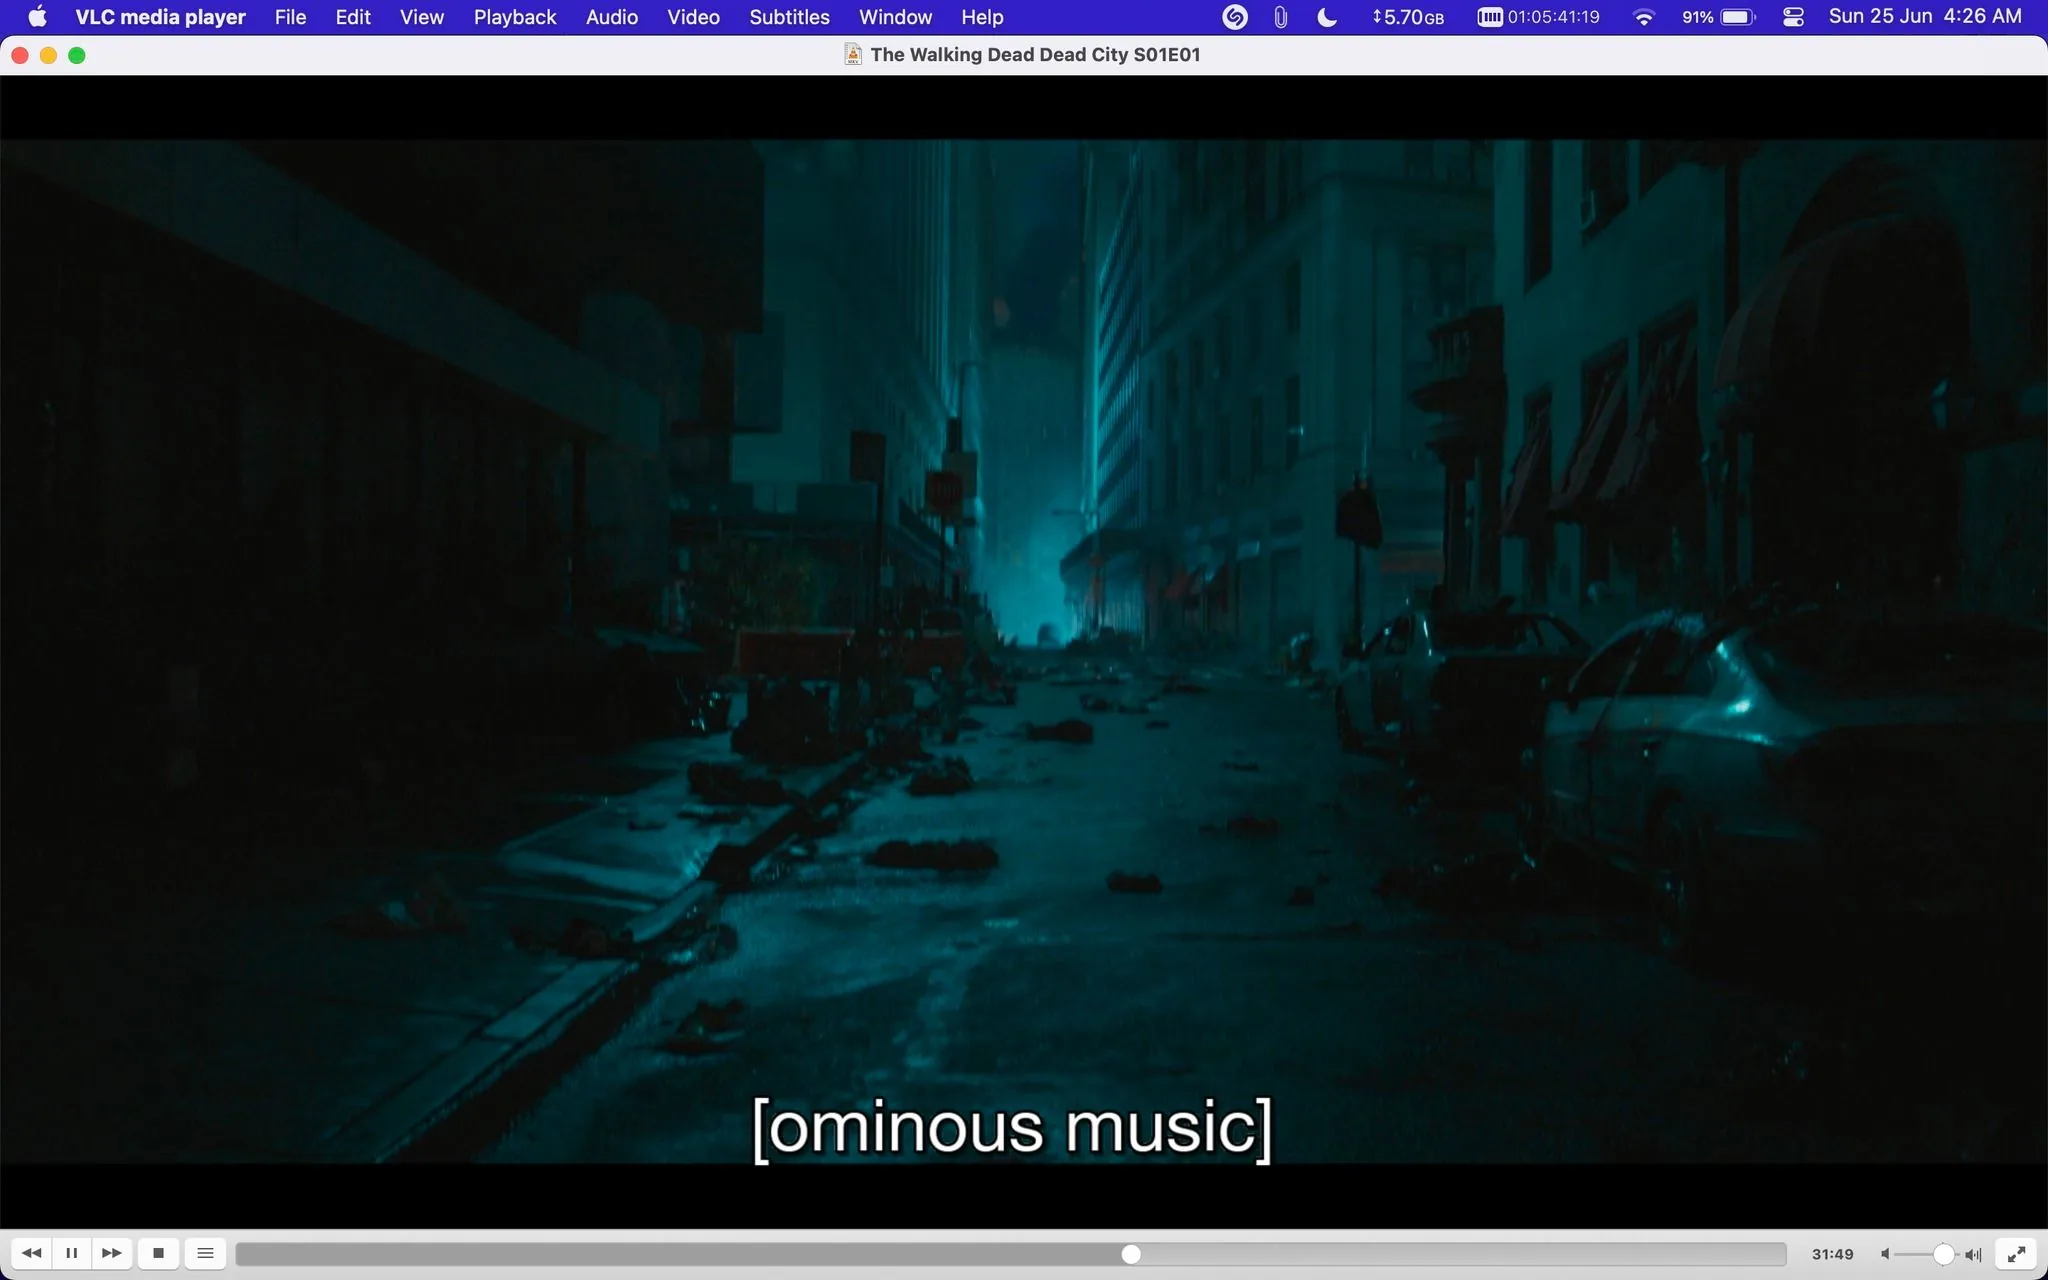Open the playlist using the list icon
Image resolution: width=2048 pixels, height=1280 pixels.
tap(205, 1253)
